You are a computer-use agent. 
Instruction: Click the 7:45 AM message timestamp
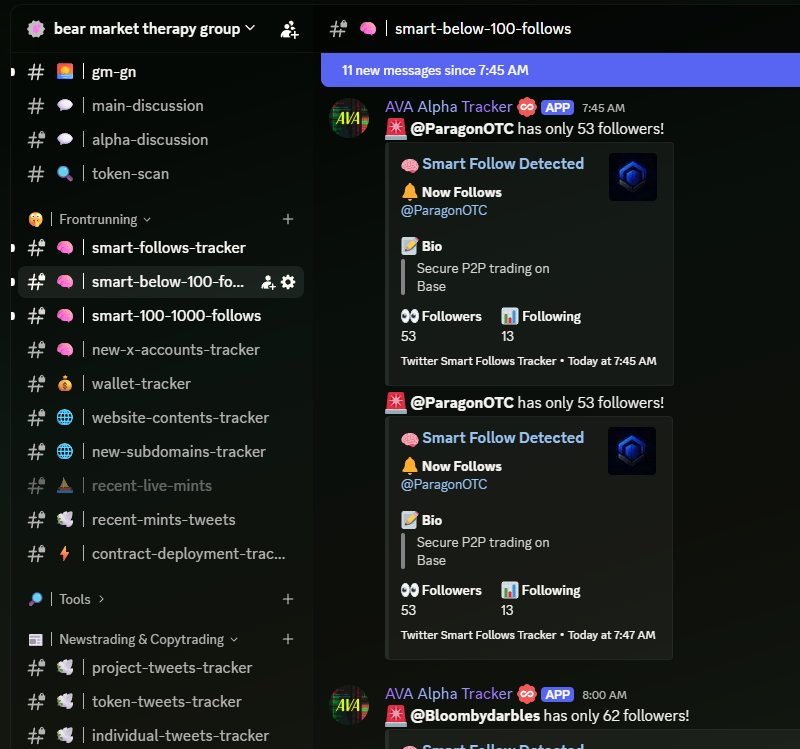coord(604,108)
